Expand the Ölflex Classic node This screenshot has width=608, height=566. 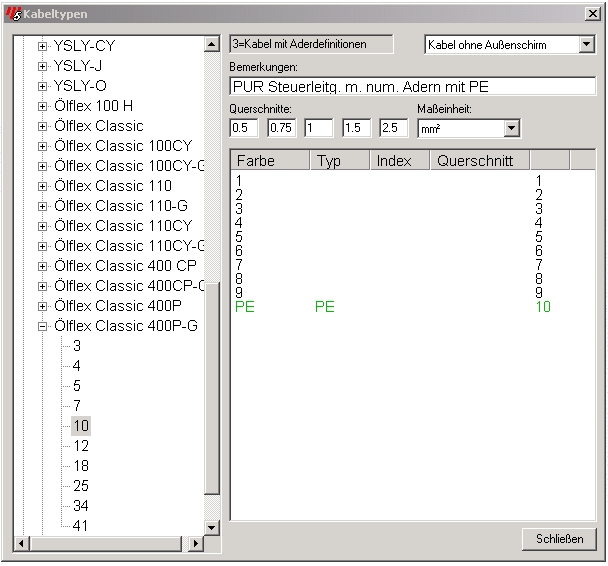point(42,127)
